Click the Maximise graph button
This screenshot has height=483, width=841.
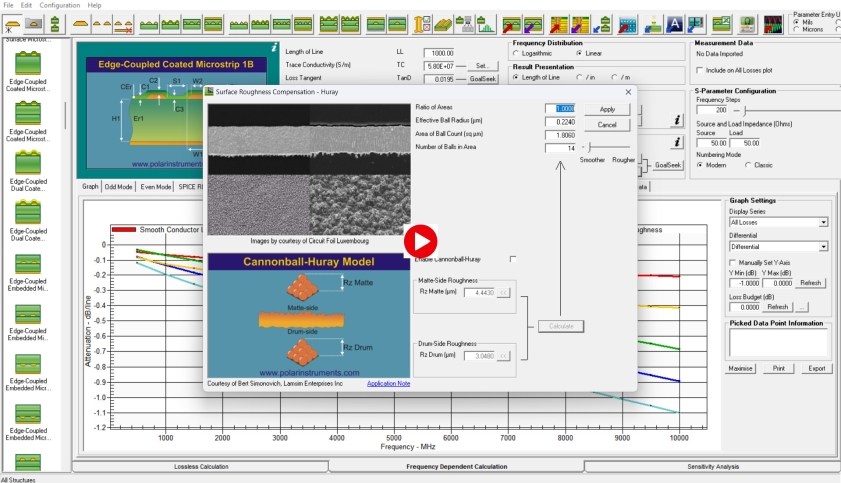[740, 368]
